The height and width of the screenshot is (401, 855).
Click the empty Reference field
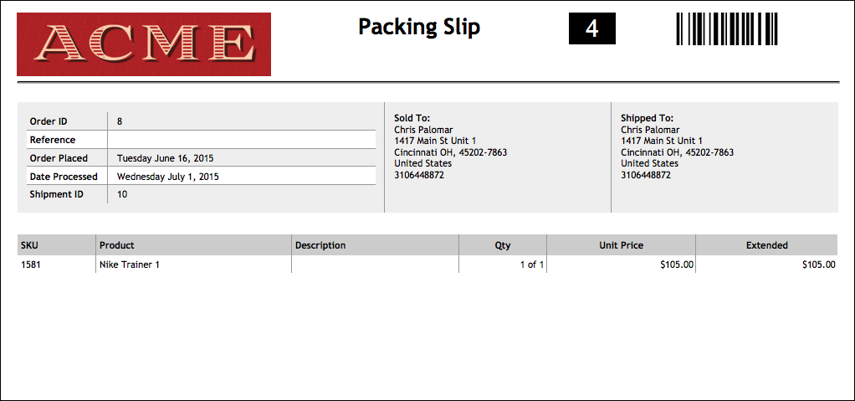coord(242,140)
